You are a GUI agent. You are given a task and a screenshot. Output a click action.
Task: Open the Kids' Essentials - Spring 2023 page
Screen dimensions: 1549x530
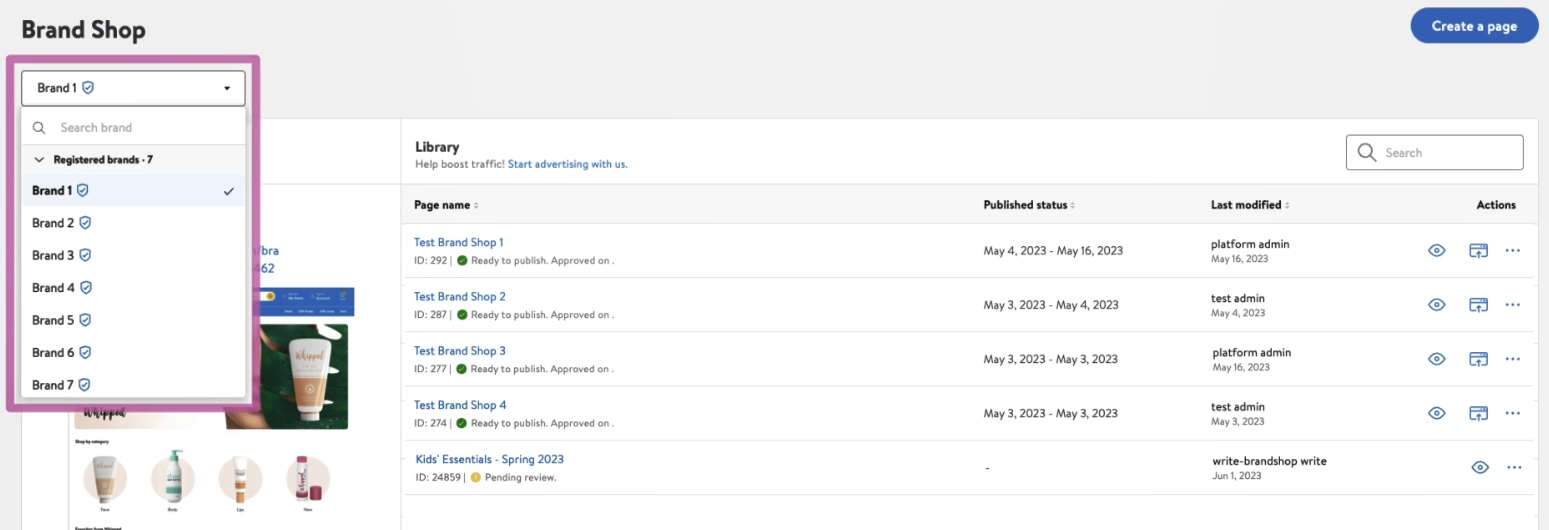pyautogui.click(x=489, y=459)
